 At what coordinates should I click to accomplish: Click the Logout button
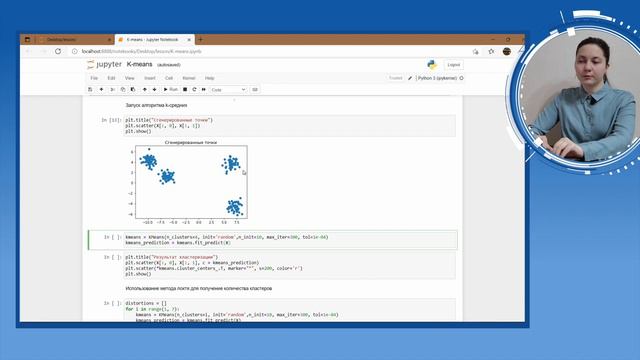click(453, 65)
